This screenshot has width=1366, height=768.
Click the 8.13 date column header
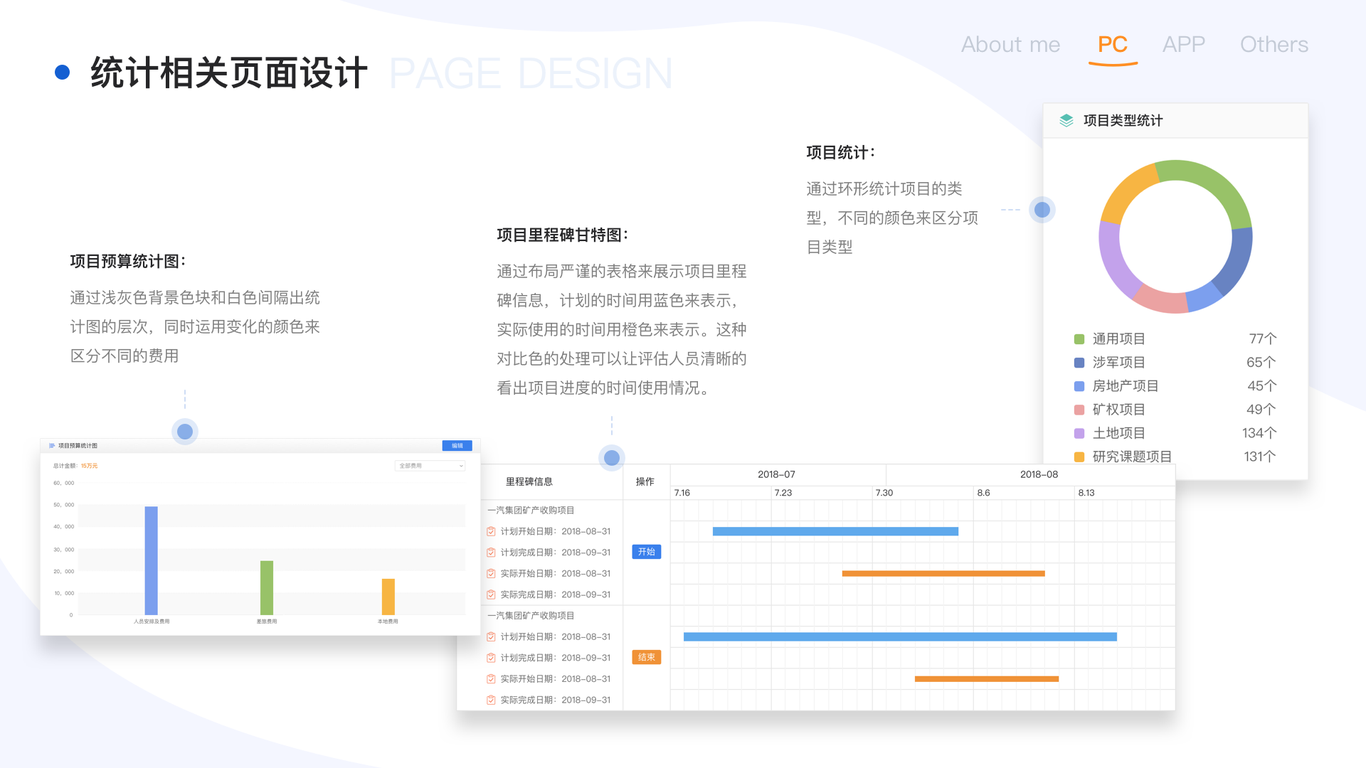pos(1086,493)
